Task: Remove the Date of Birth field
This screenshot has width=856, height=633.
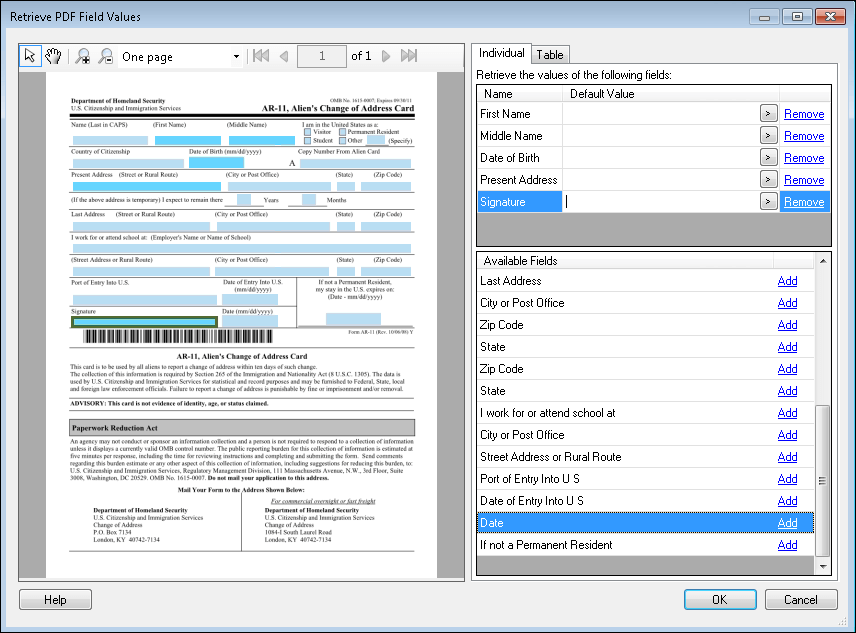Action: pyautogui.click(x=804, y=158)
